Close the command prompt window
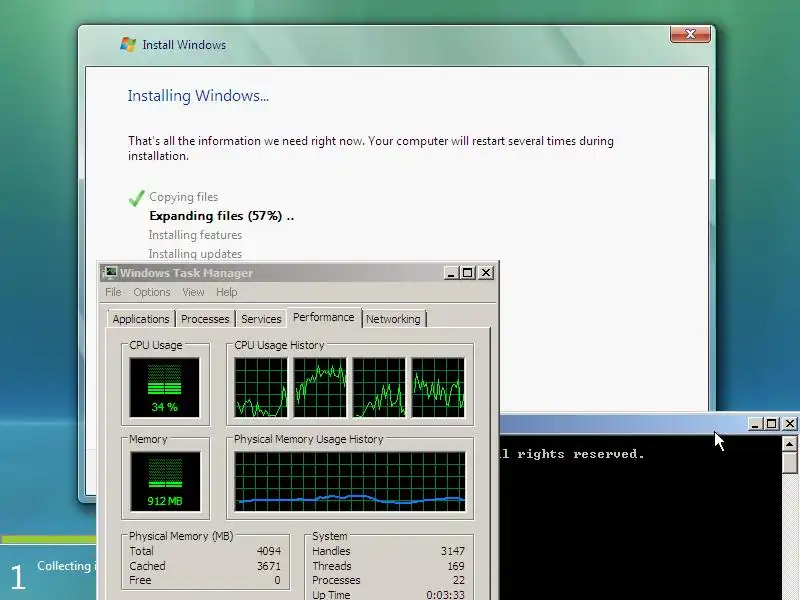Screen dimensions: 800x600 (790, 423)
